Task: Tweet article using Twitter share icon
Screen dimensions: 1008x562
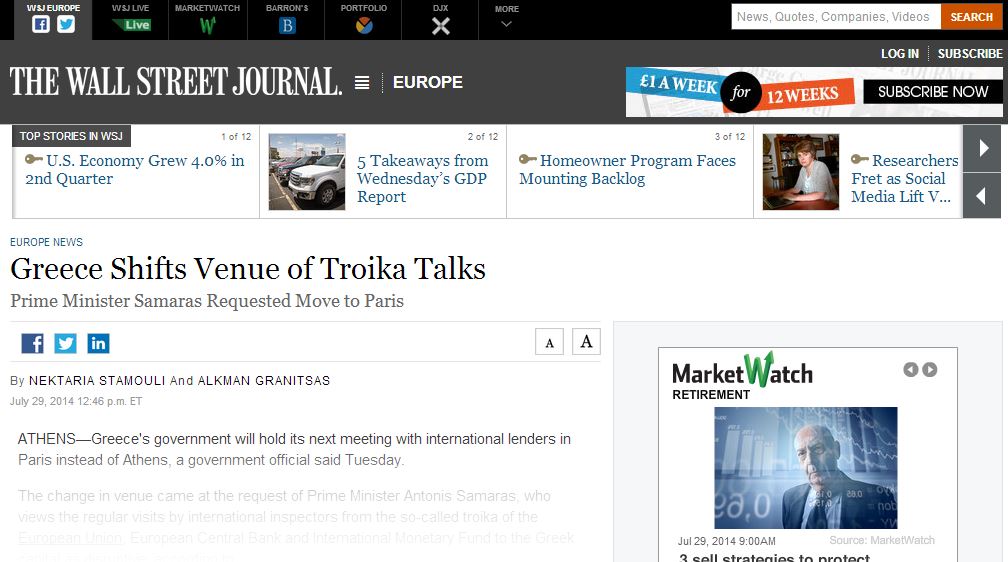Action: point(66,343)
